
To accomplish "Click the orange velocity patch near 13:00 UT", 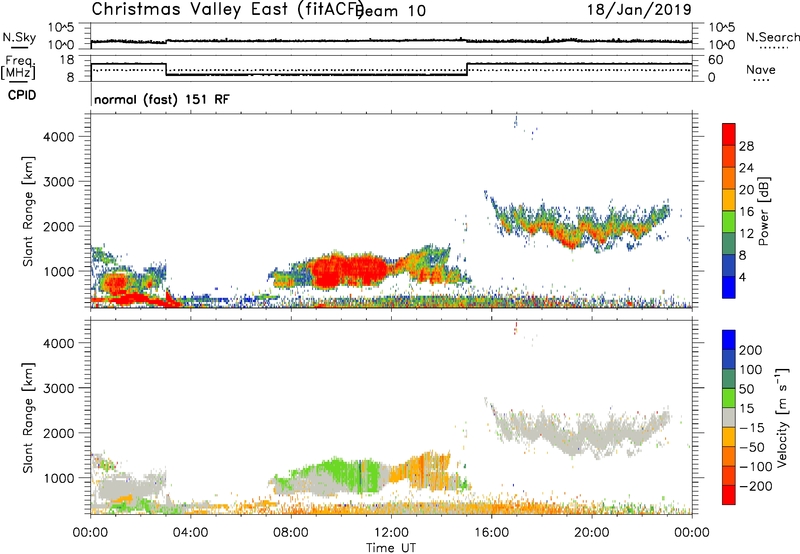I will pyautogui.click(x=422, y=468).
